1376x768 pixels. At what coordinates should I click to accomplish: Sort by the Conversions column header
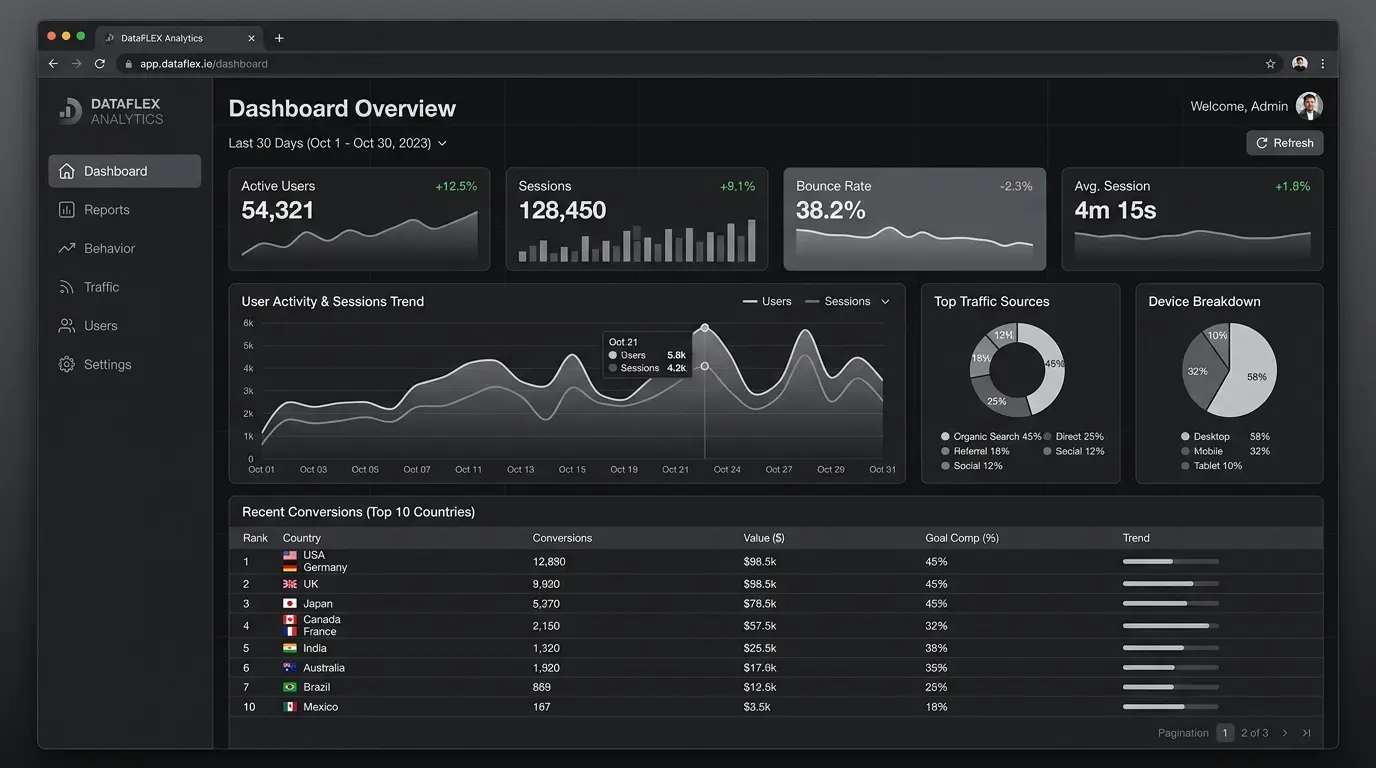click(562, 538)
